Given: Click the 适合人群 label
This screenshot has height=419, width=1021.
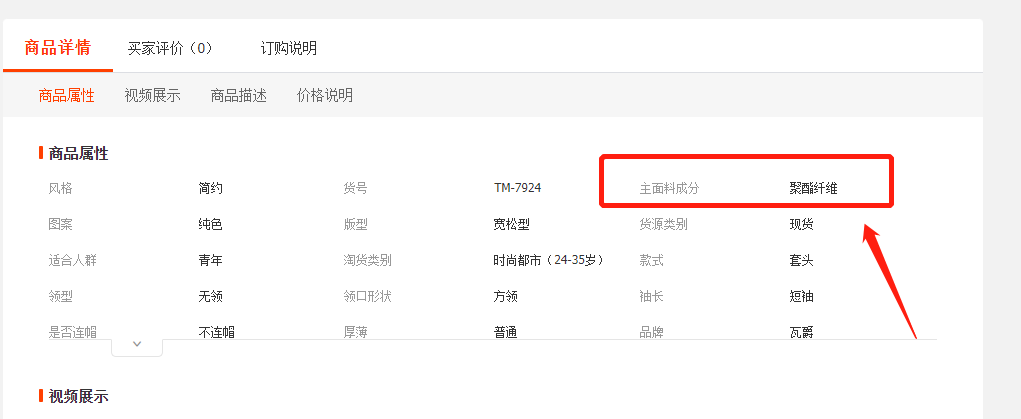Looking at the screenshot, I should [x=72, y=261].
